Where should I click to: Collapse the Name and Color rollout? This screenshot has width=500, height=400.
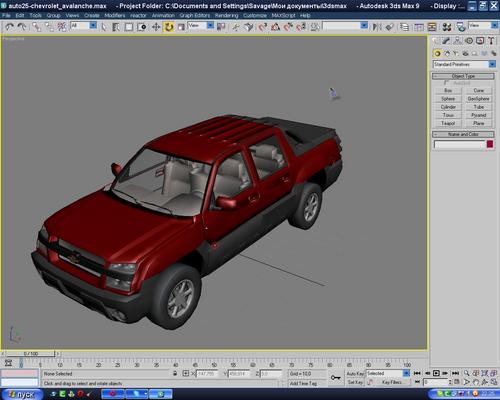tap(463, 134)
